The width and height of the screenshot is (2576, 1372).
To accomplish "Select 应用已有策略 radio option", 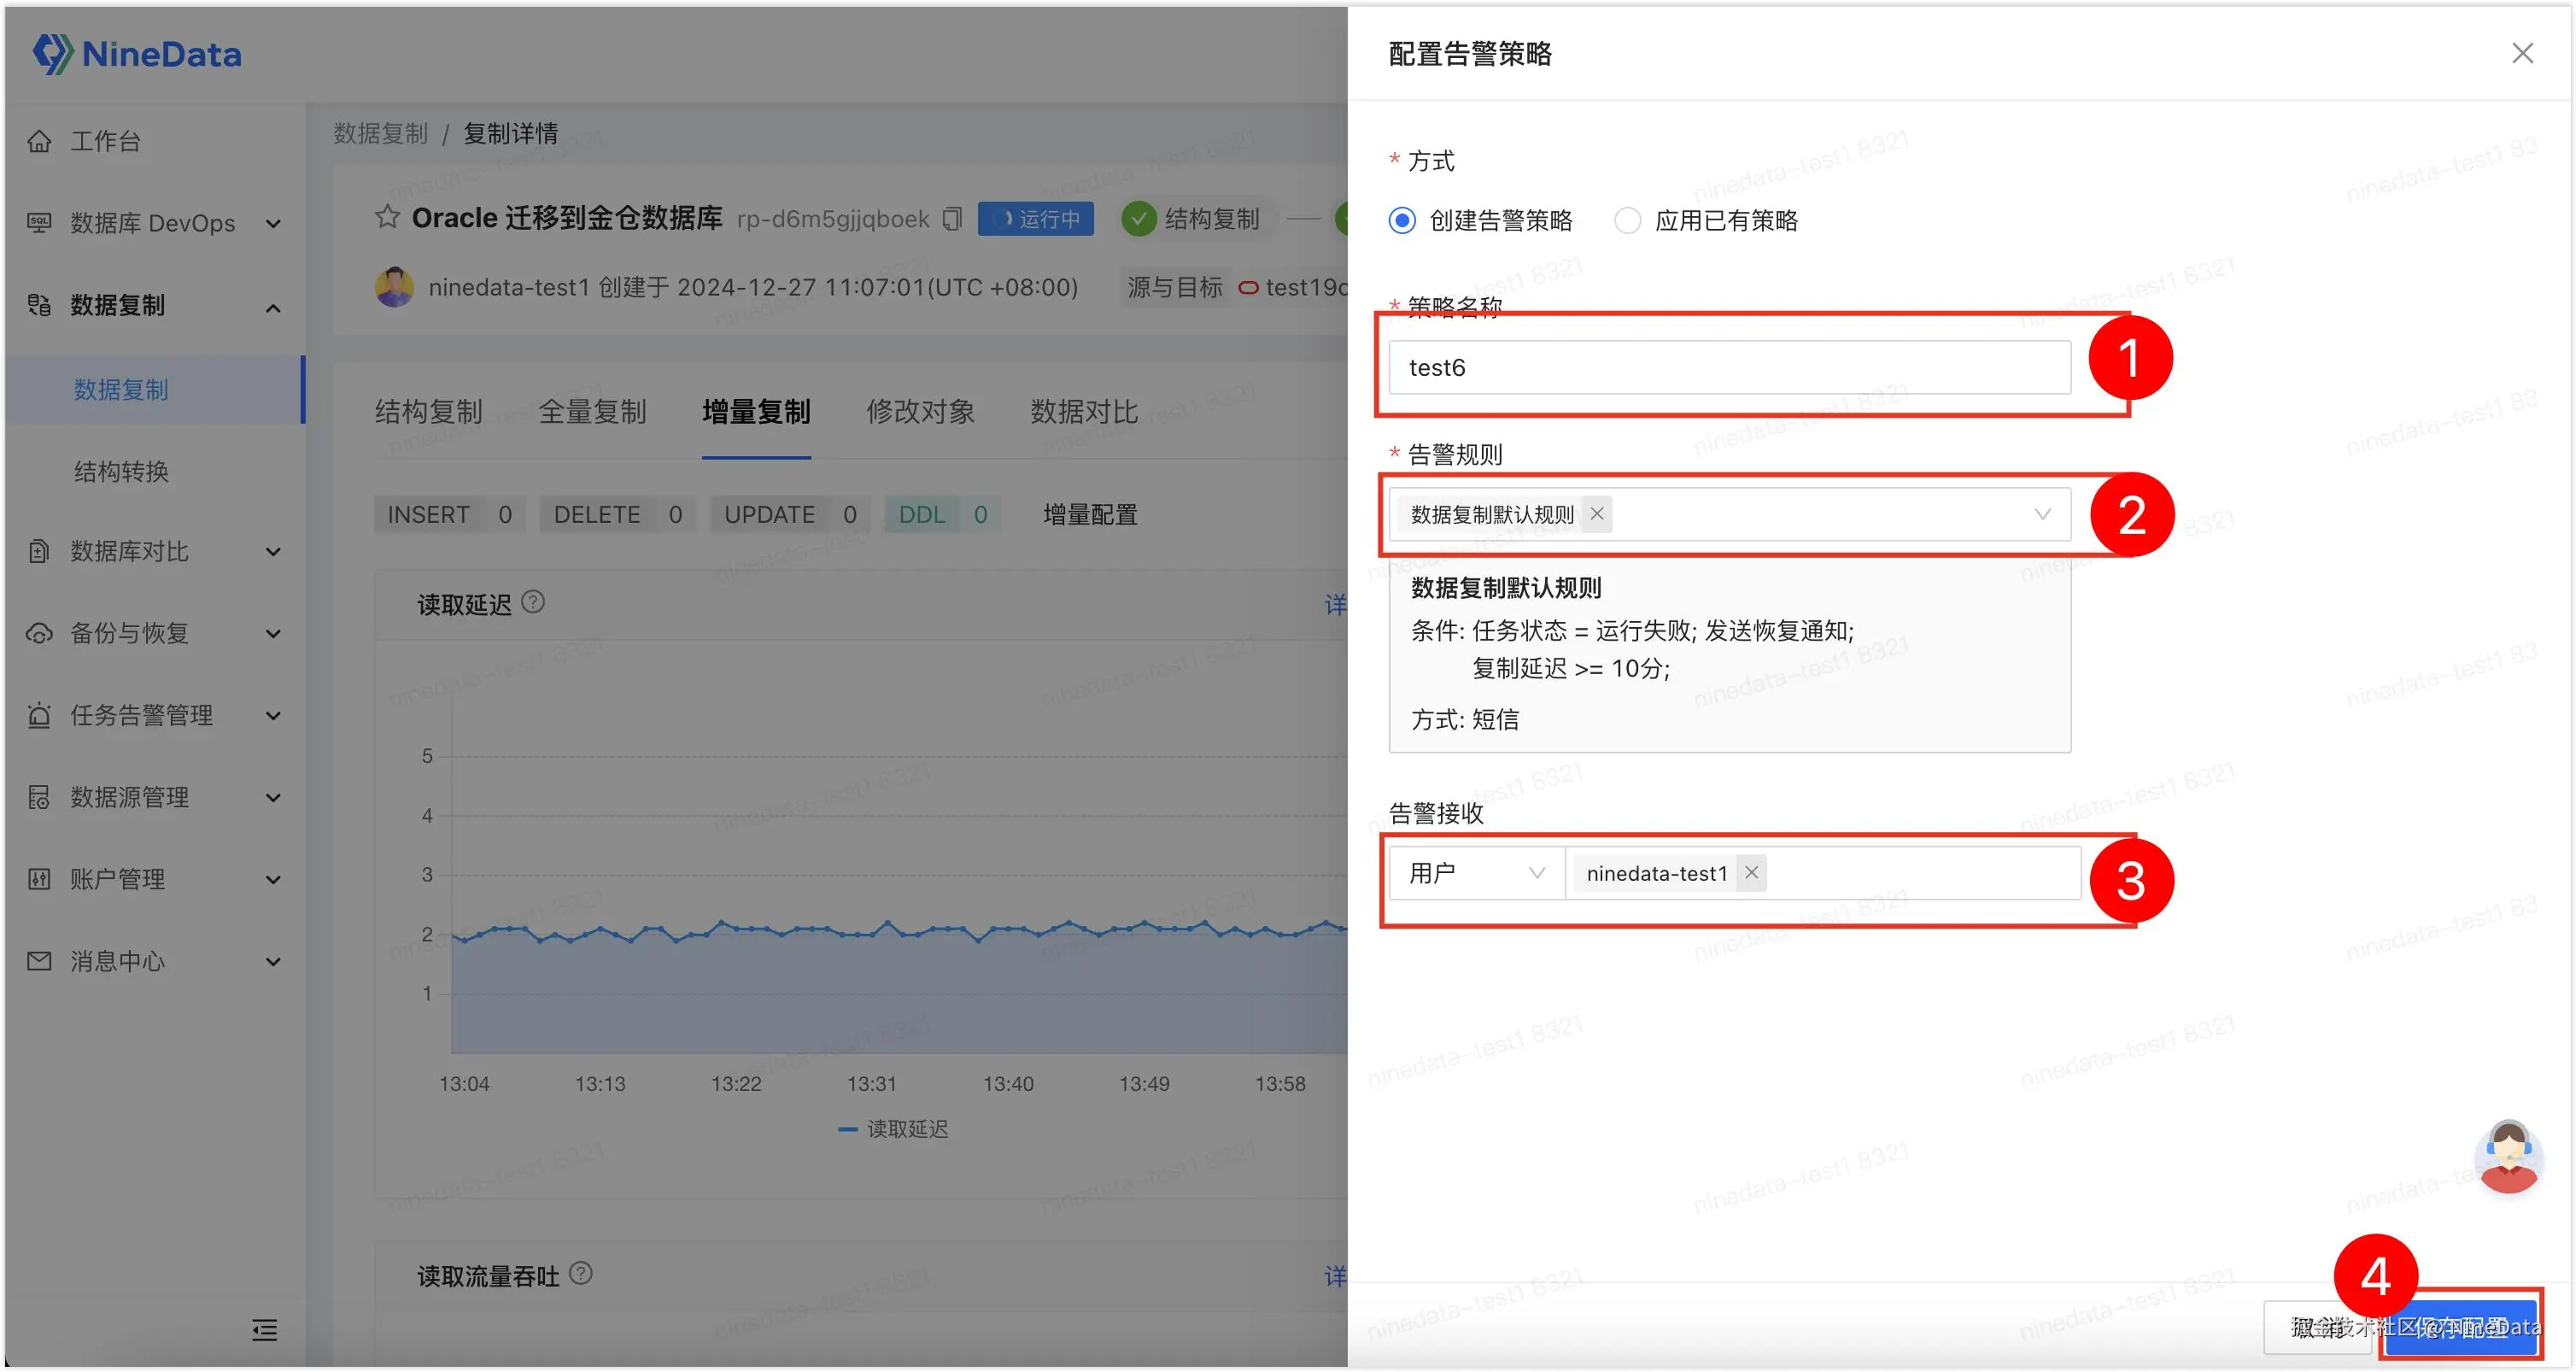I will (x=1627, y=220).
